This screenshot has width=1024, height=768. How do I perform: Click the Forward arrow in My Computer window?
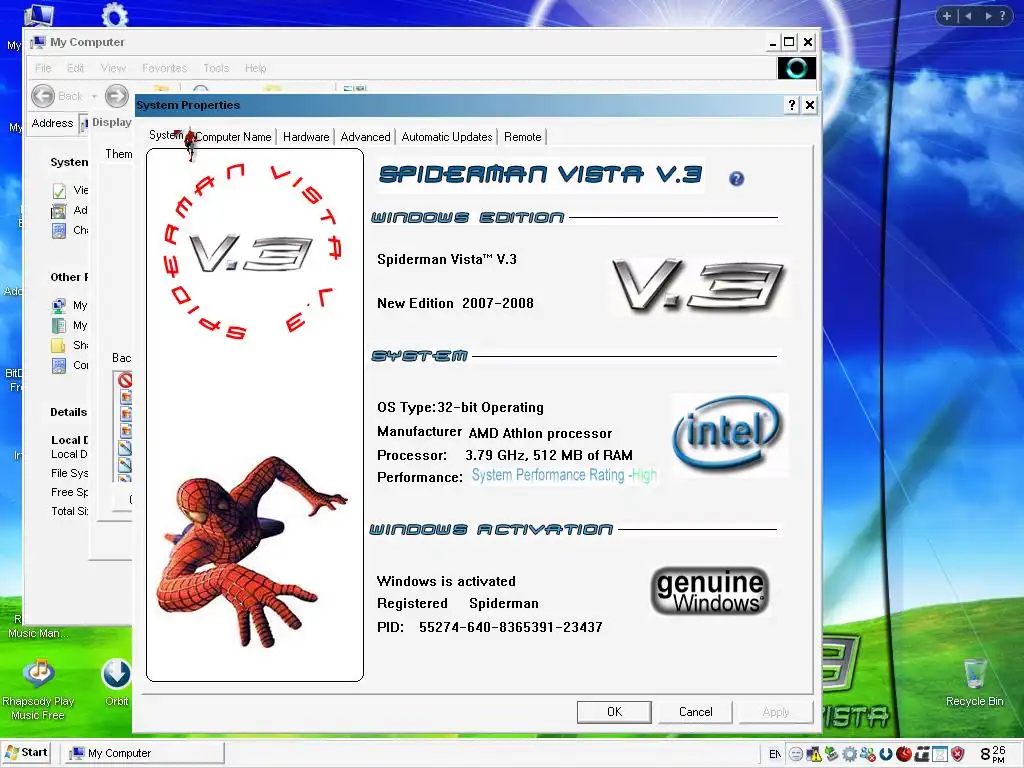117,96
